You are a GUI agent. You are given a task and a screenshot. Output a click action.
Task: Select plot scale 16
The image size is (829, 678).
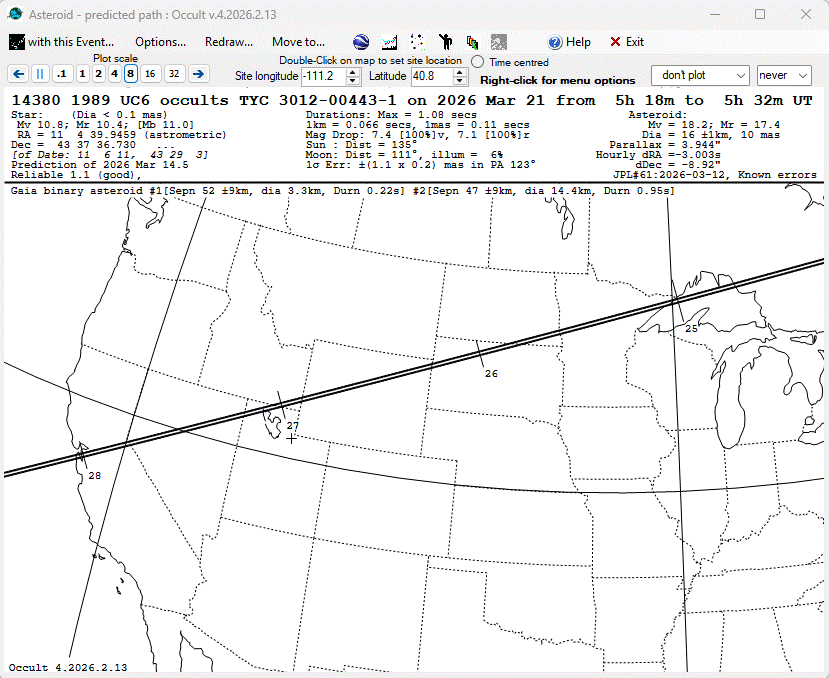coord(150,74)
